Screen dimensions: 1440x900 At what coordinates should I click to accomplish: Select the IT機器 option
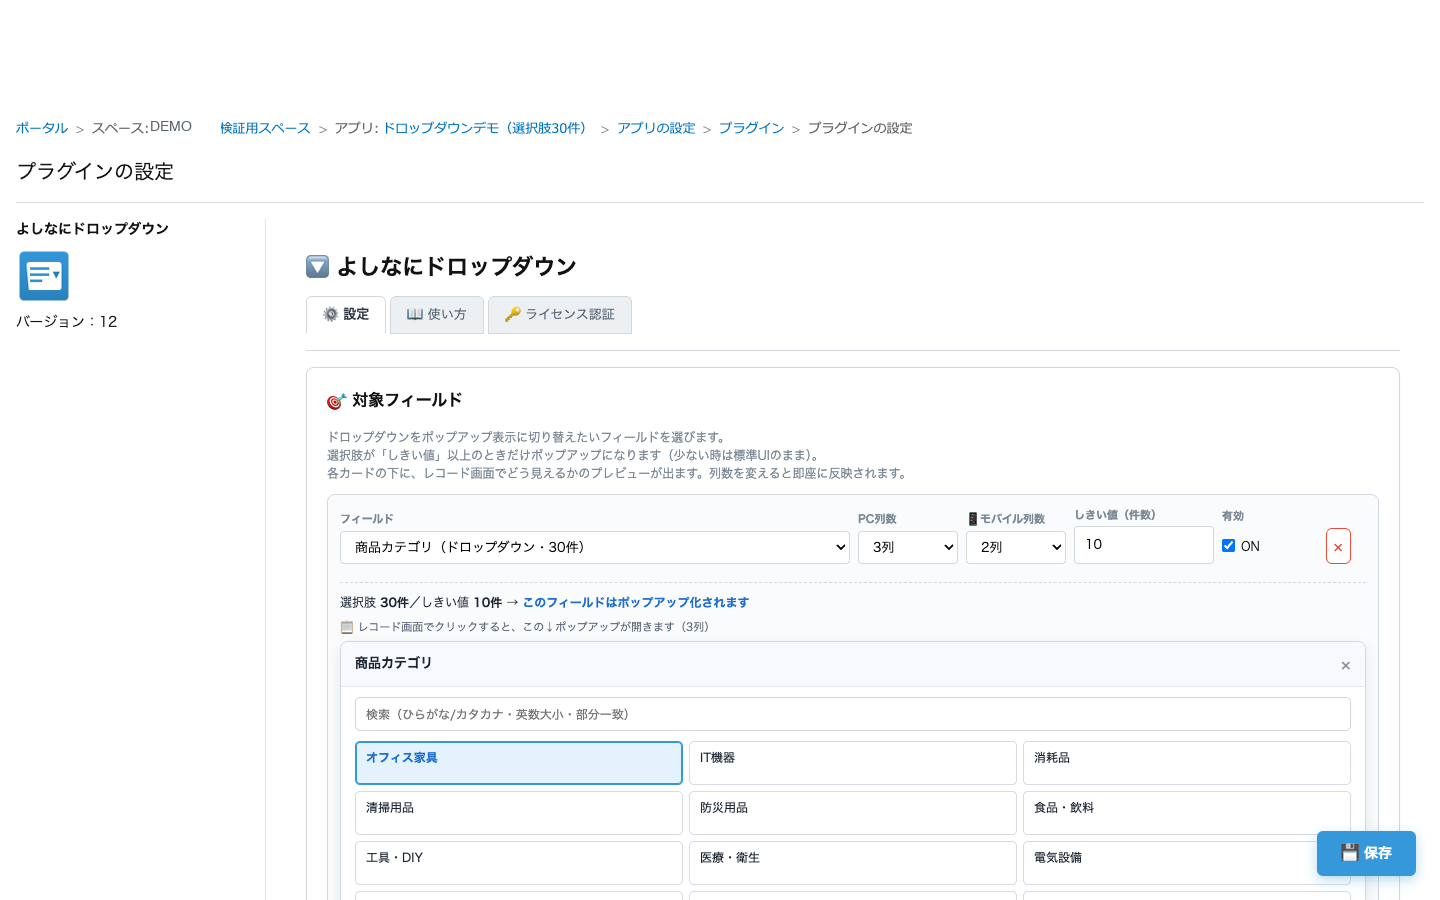click(x=853, y=763)
